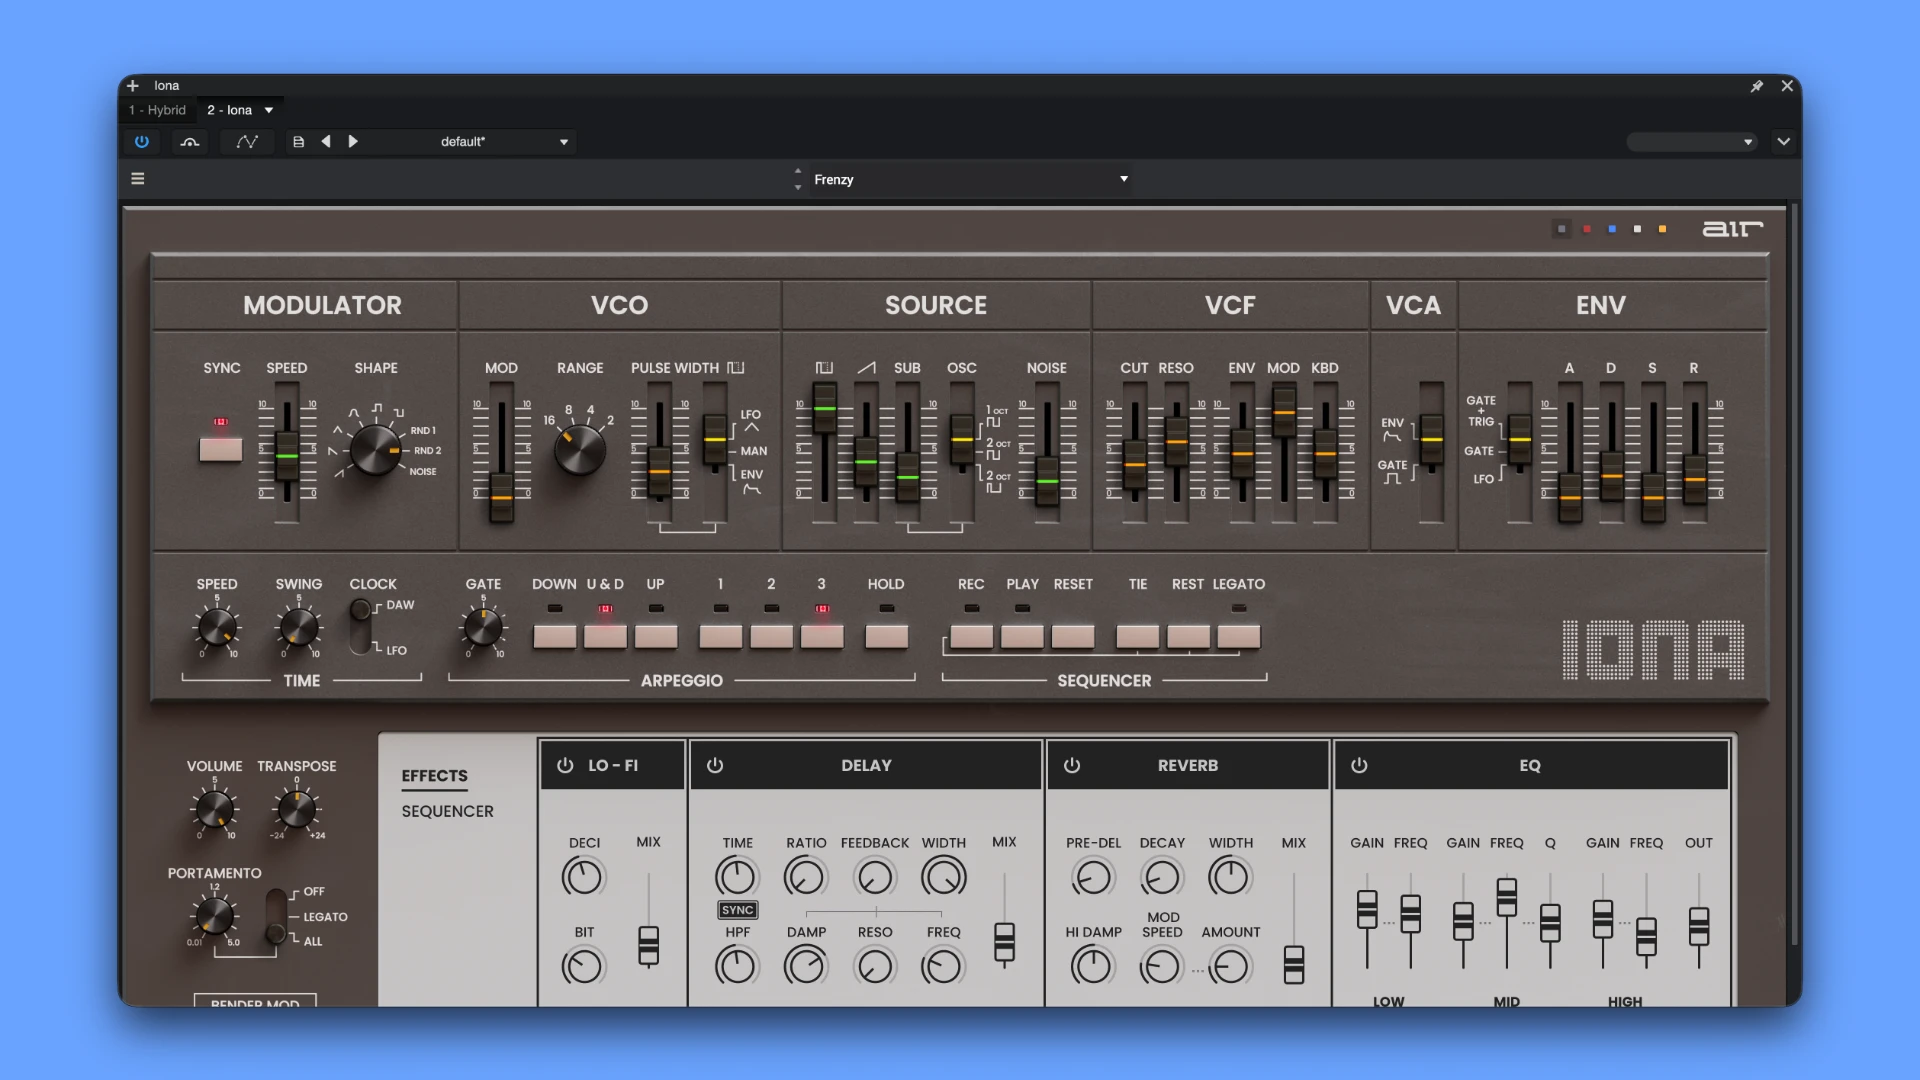Open the automation curve icon
The height and width of the screenshot is (1080, 1920).
pyautogui.click(x=247, y=142)
